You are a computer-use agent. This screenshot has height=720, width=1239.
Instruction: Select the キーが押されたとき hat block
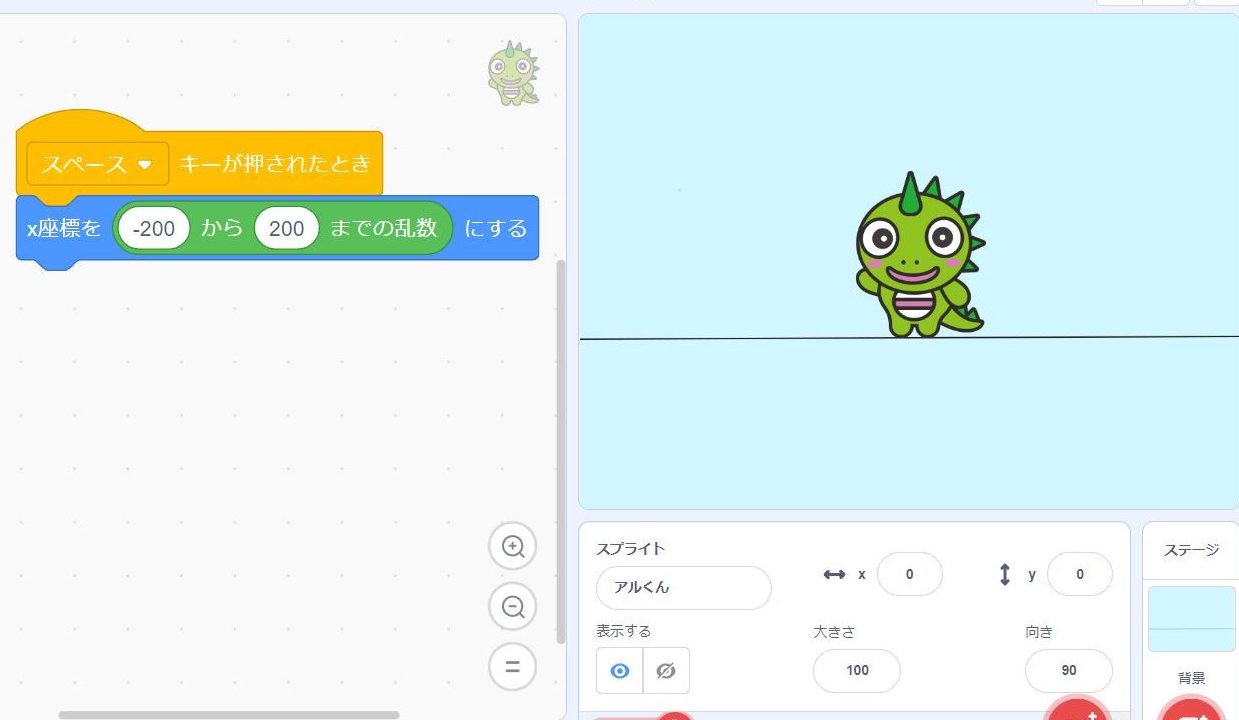tap(275, 164)
